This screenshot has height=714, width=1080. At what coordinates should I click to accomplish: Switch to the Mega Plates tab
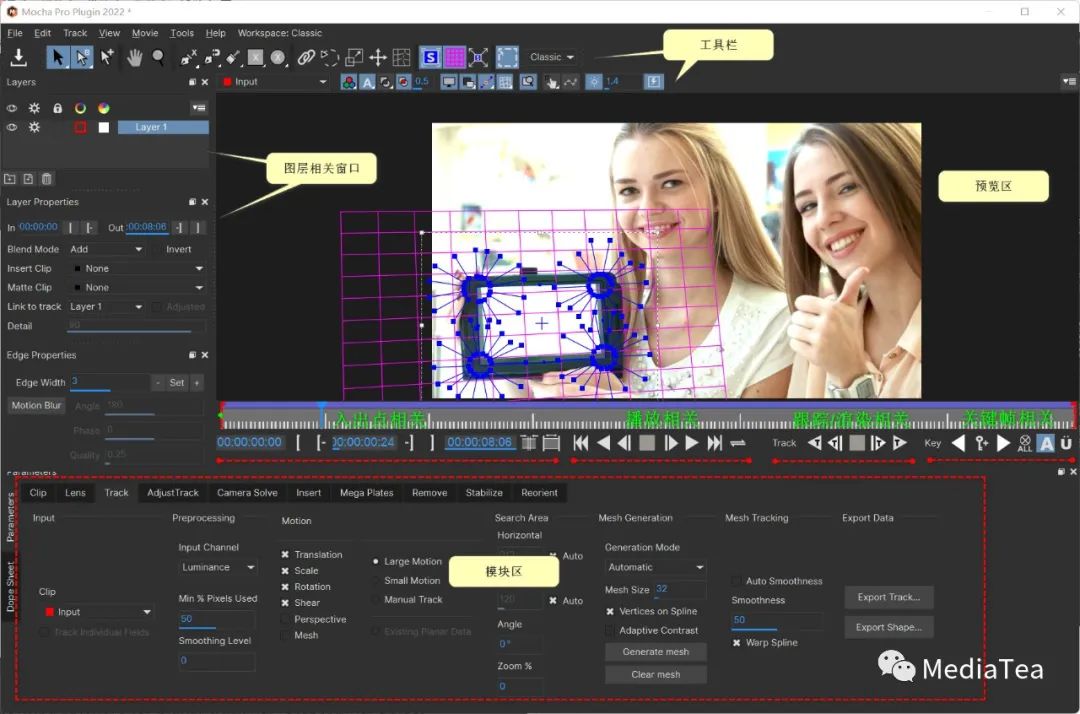[x=366, y=493]
